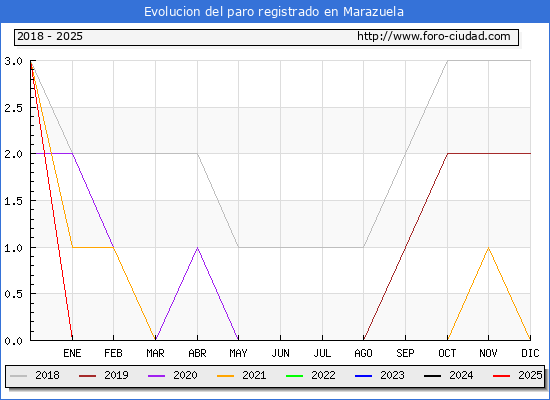The image size is (550, 400).
Task: Select the purple 2020 legend swatch
Action: tap(156, 376)
